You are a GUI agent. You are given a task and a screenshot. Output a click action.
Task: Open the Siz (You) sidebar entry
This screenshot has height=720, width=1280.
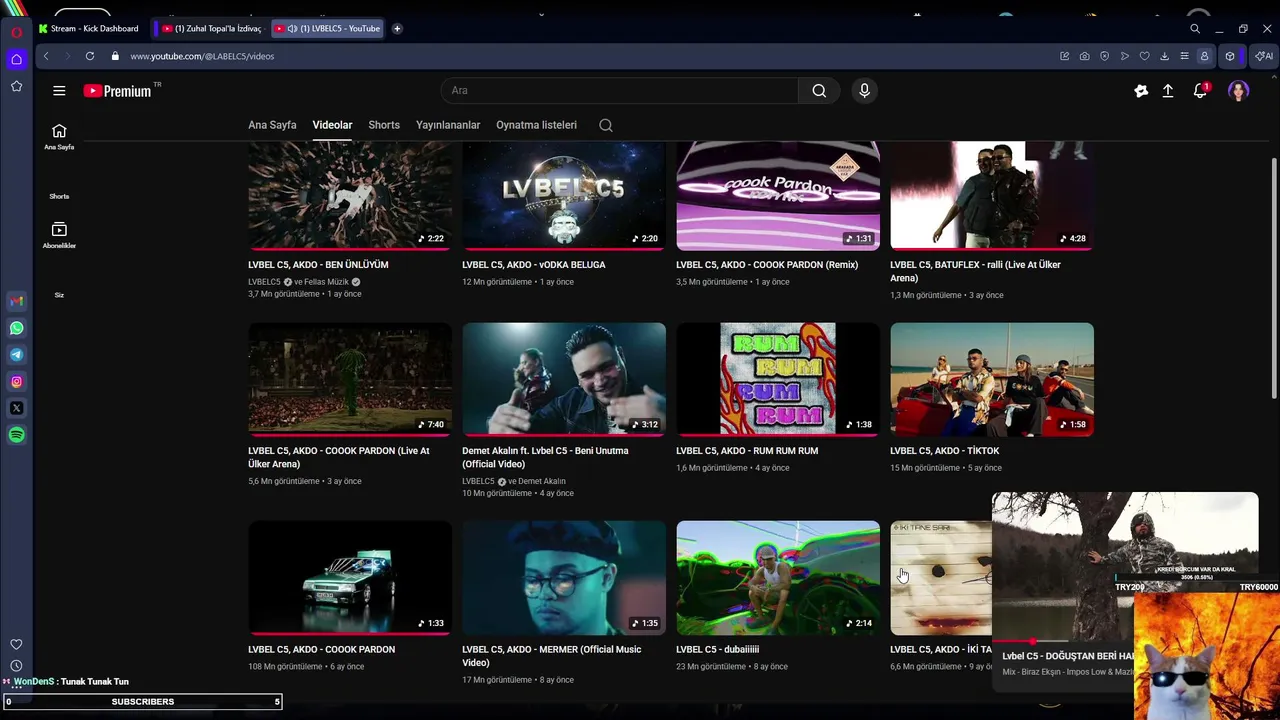tap(59, 295)
